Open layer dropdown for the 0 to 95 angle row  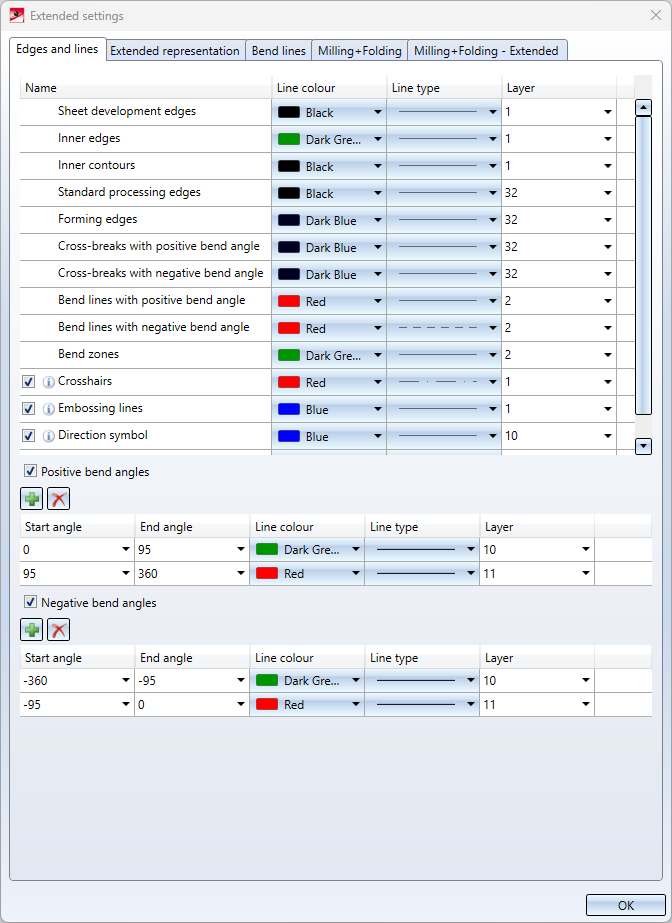click(x=586, y=550)
